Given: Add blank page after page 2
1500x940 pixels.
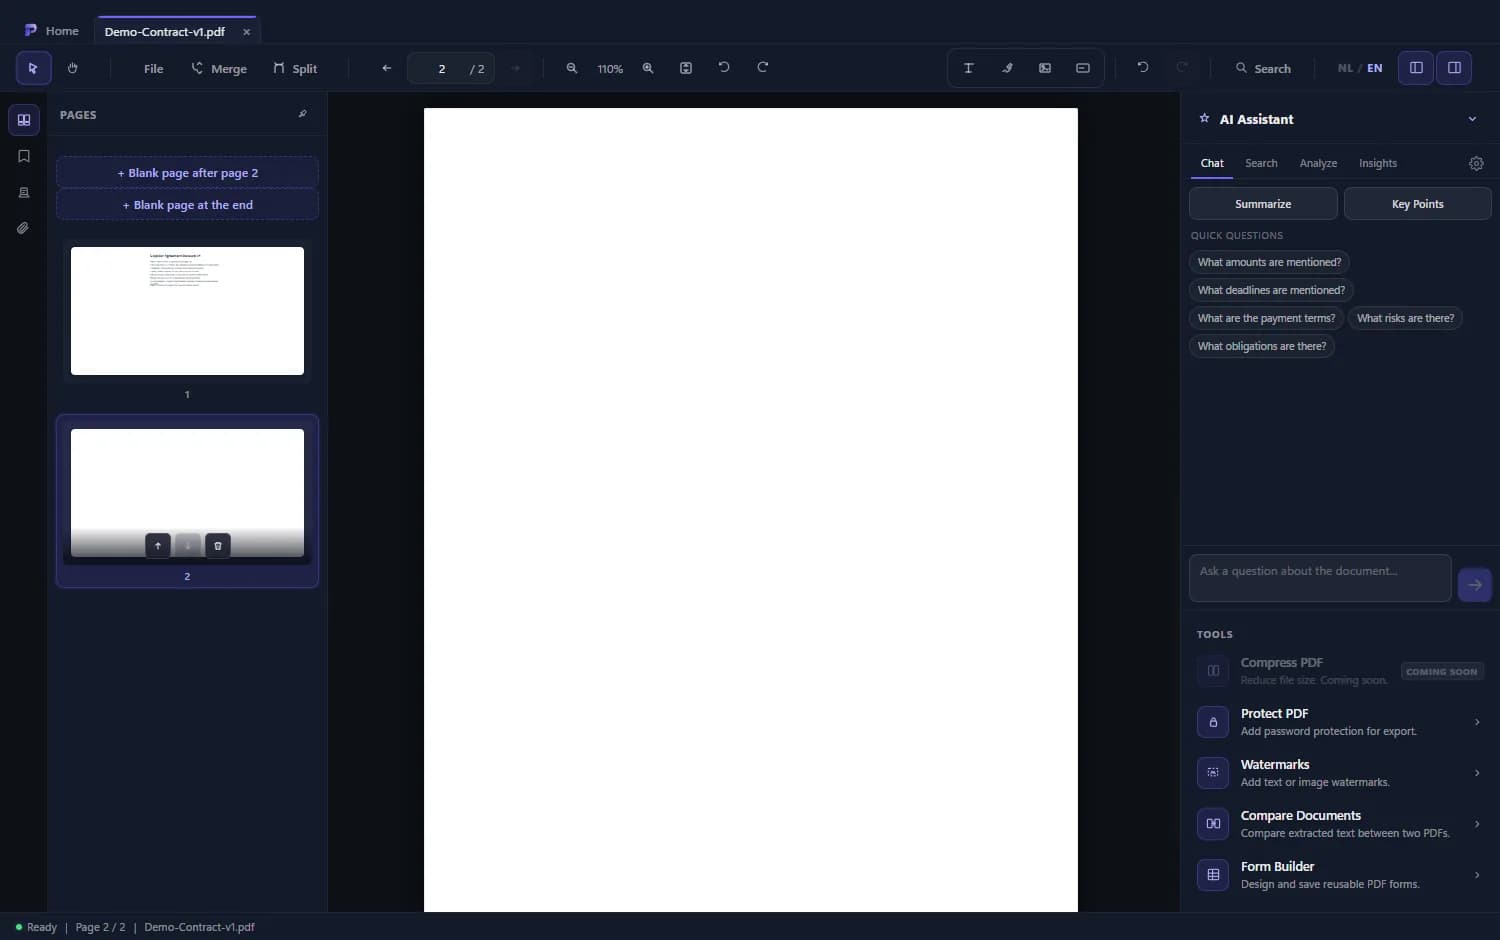Looking at the screenshot, I should point(187,173).
